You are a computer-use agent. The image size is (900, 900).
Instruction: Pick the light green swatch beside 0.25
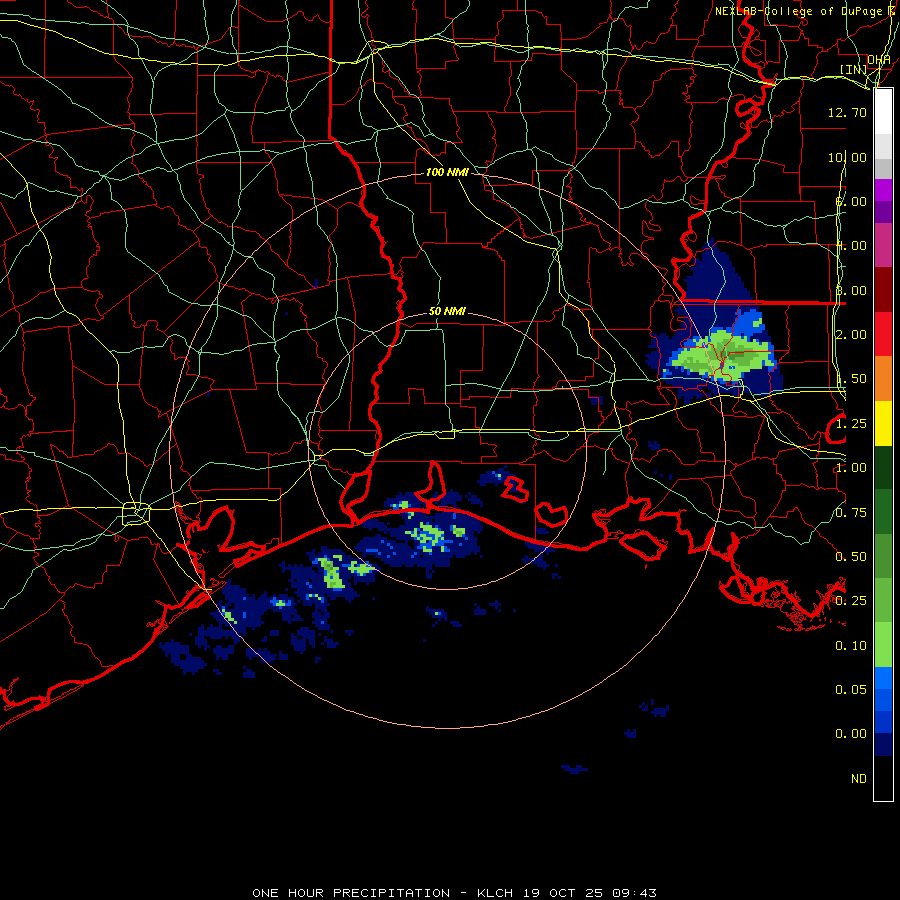883,600
